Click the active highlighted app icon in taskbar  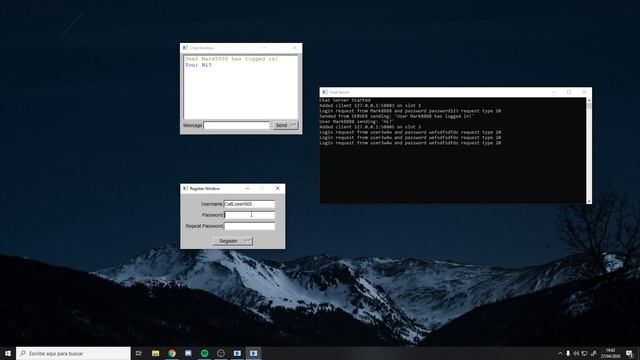(x=253, y=353)
